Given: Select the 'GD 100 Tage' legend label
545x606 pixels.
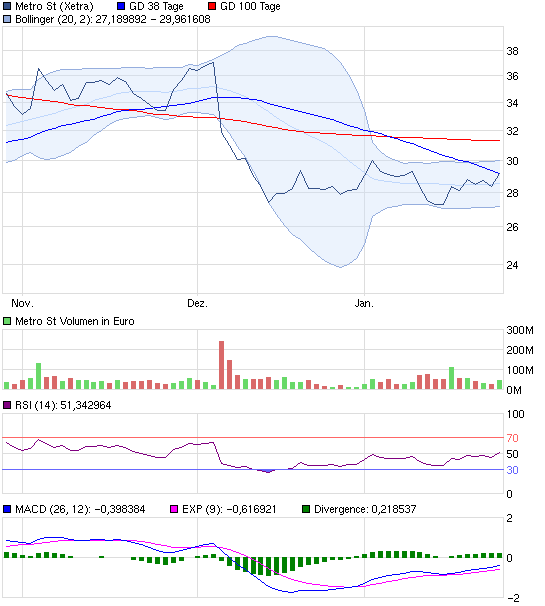Looking at the screenshot, I should pyautogui.click(x=250, y=7).
